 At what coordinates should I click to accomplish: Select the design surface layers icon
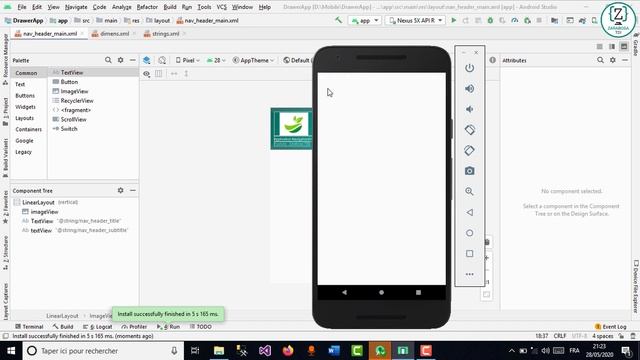point(147,60)
